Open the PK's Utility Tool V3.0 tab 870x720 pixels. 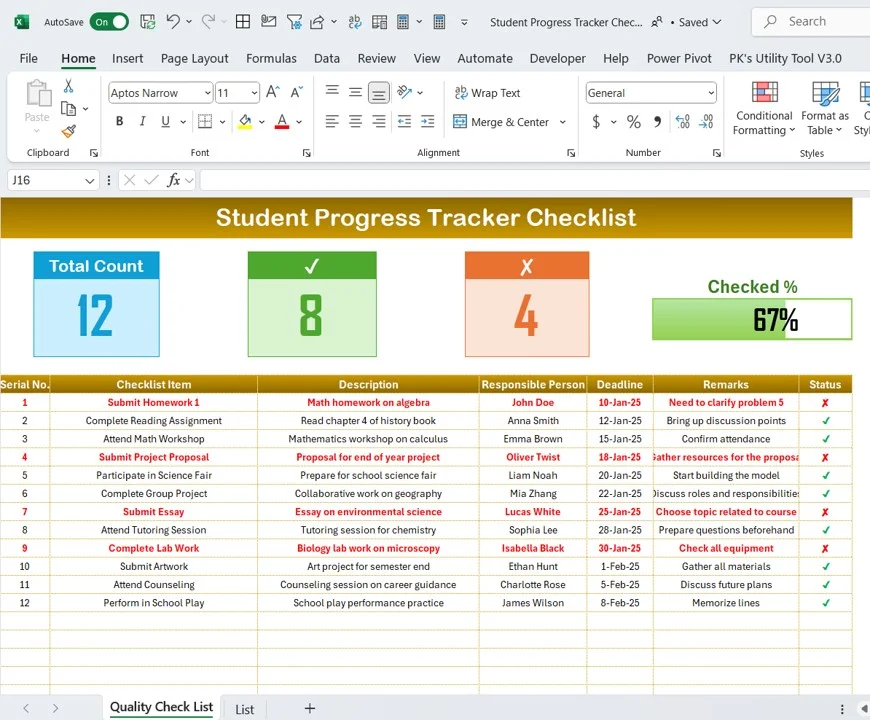[x=785, y=58]
